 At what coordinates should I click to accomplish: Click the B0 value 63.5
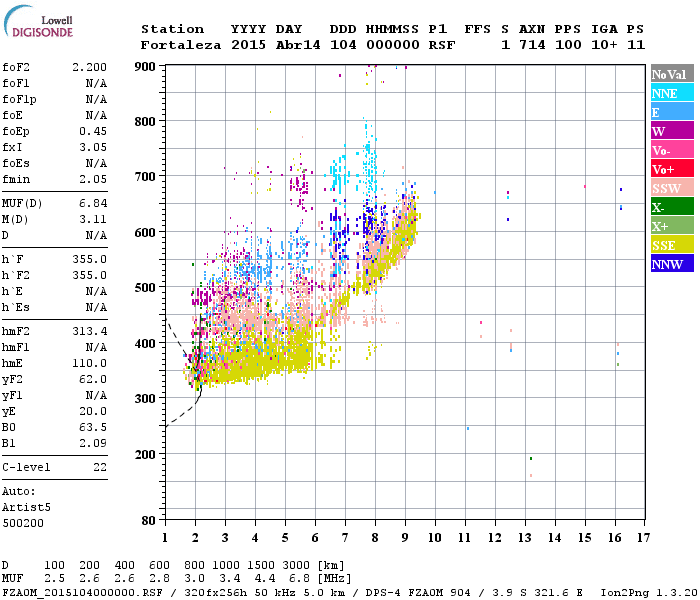point(93,428)
